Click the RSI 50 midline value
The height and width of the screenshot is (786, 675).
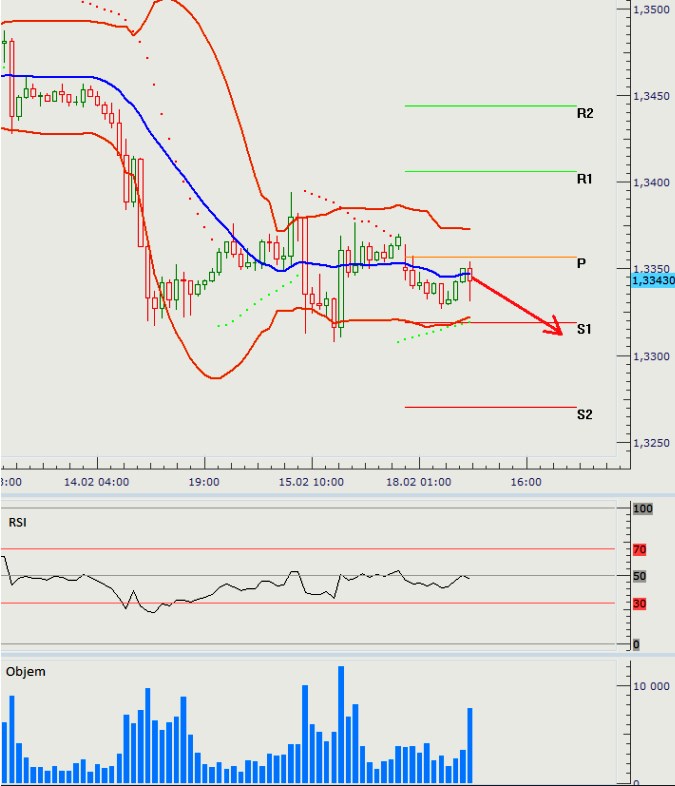click(x=639, y=576)
